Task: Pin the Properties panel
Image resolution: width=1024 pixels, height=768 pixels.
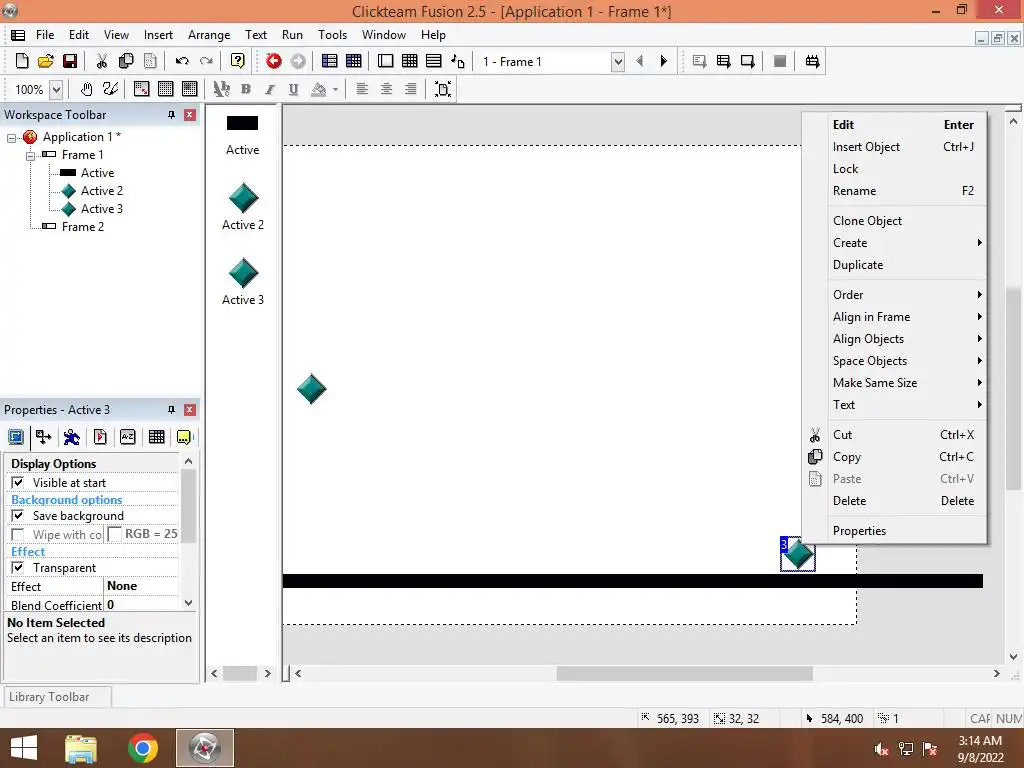Action: click(171, 410)
